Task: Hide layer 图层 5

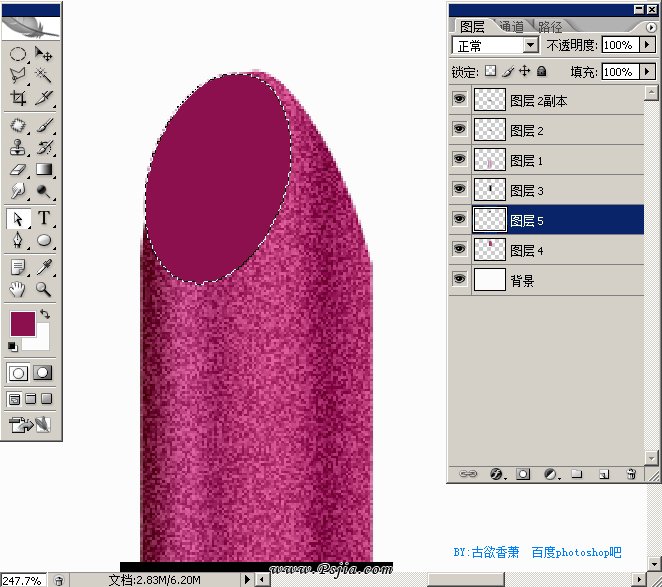Action: tap(459, 219)
